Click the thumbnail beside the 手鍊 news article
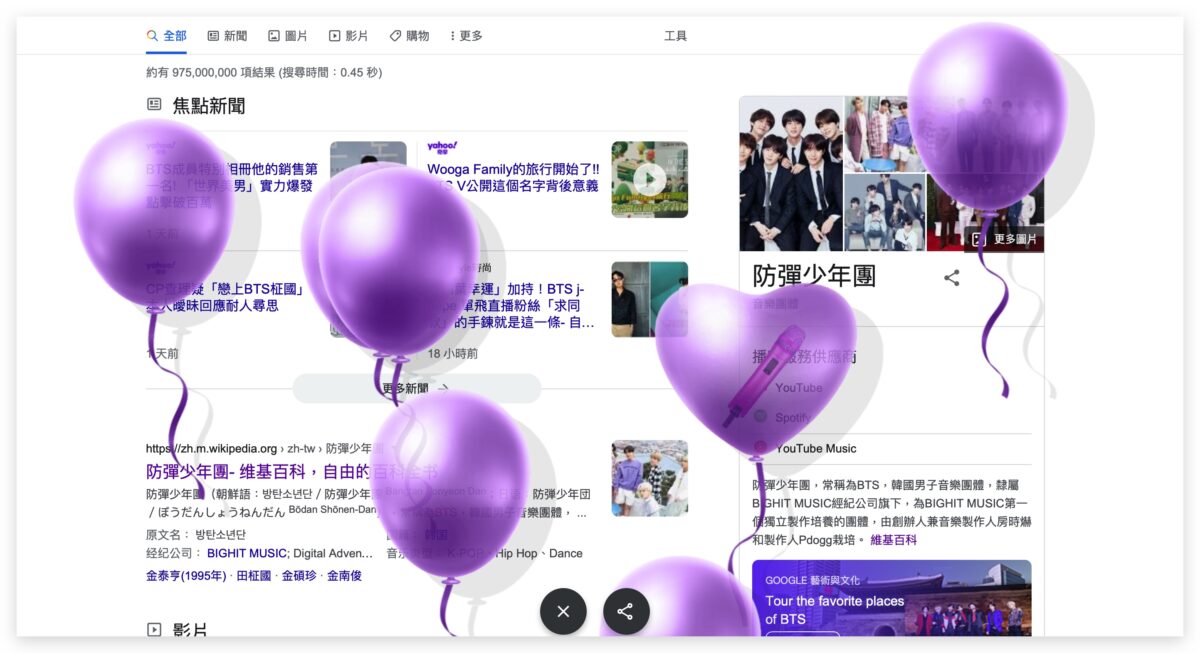 click(649, 299)
